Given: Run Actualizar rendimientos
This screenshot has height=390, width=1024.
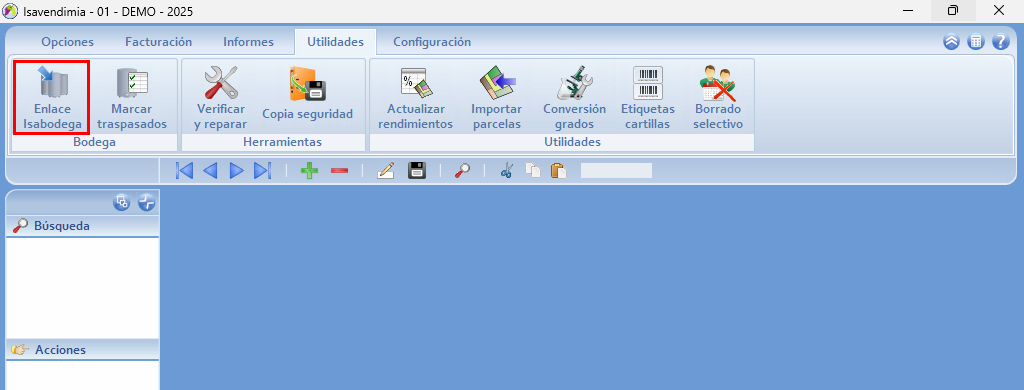Looking at the screenshot, I should pos(415,97).
